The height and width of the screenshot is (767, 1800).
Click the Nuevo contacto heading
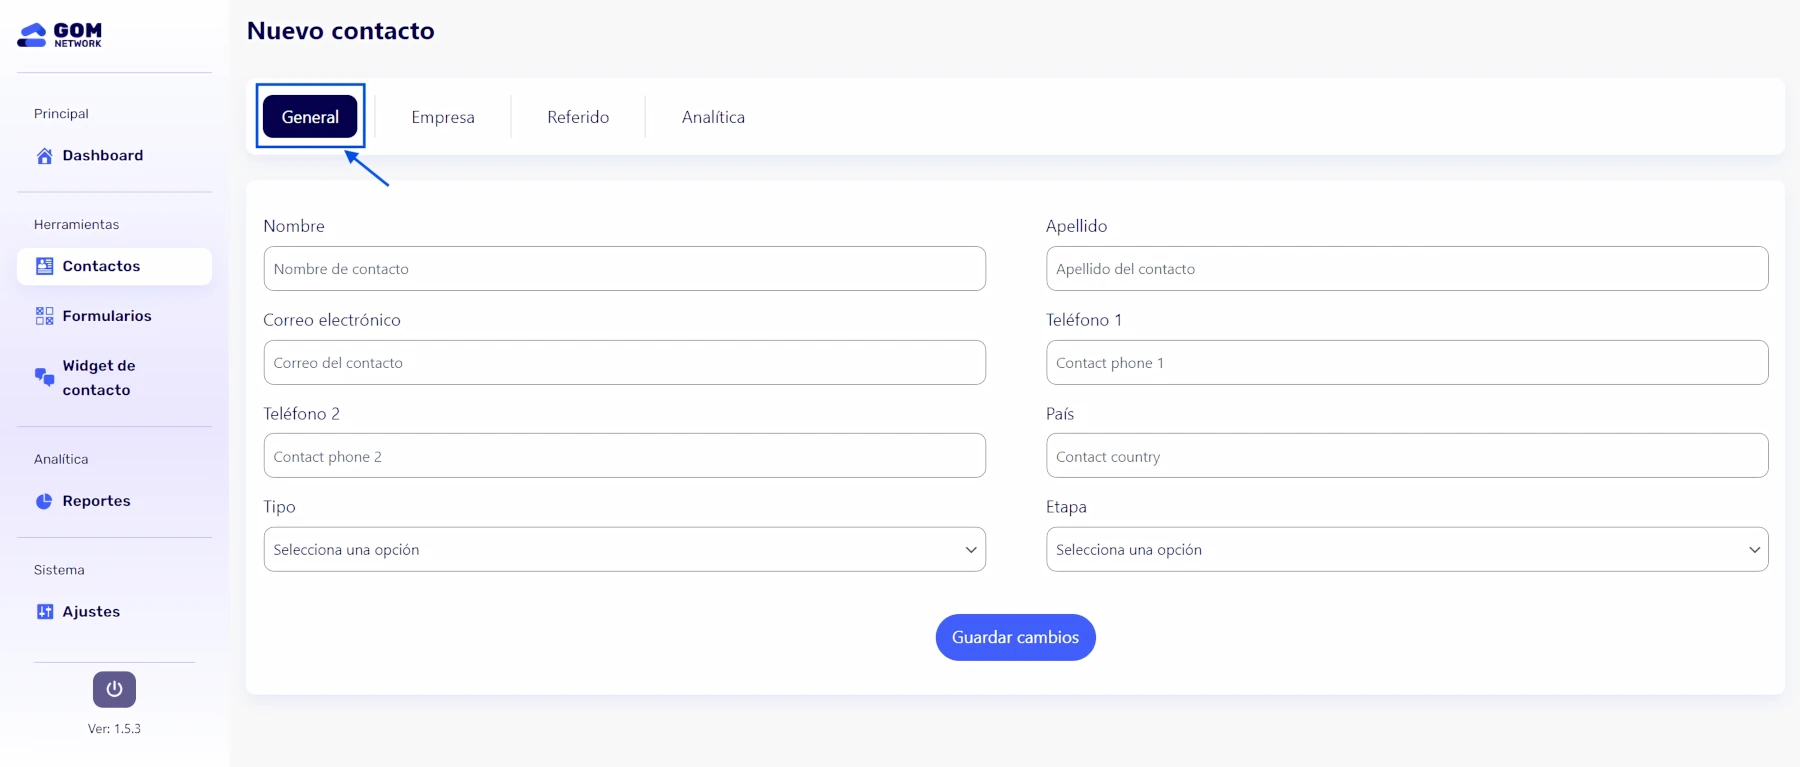341,31
